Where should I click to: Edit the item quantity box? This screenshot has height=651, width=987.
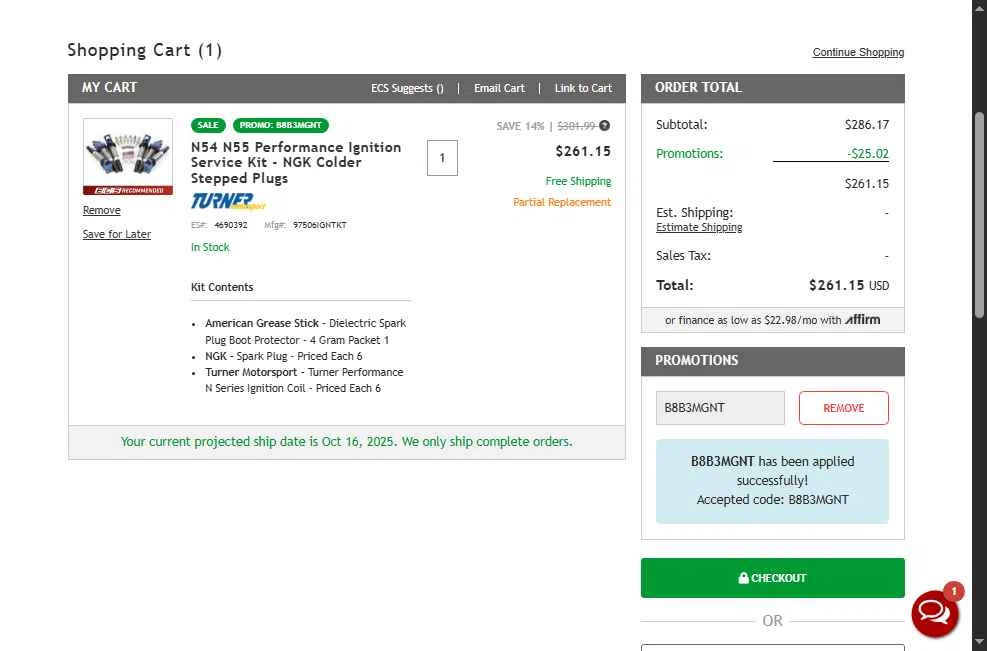(x=442, y=158)
